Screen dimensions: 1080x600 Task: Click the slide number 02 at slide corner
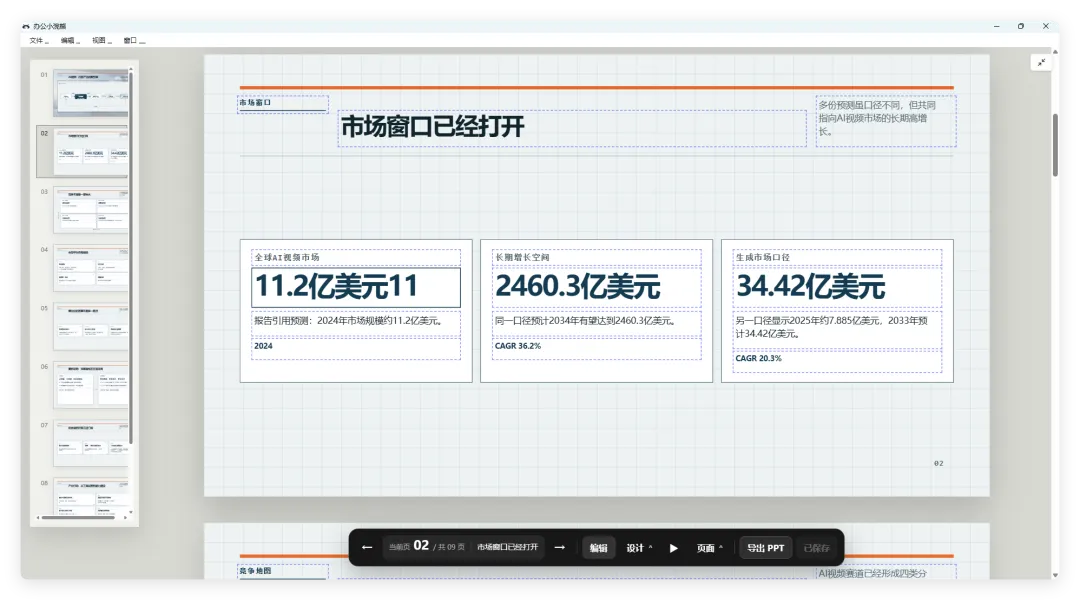click(938, 464)
